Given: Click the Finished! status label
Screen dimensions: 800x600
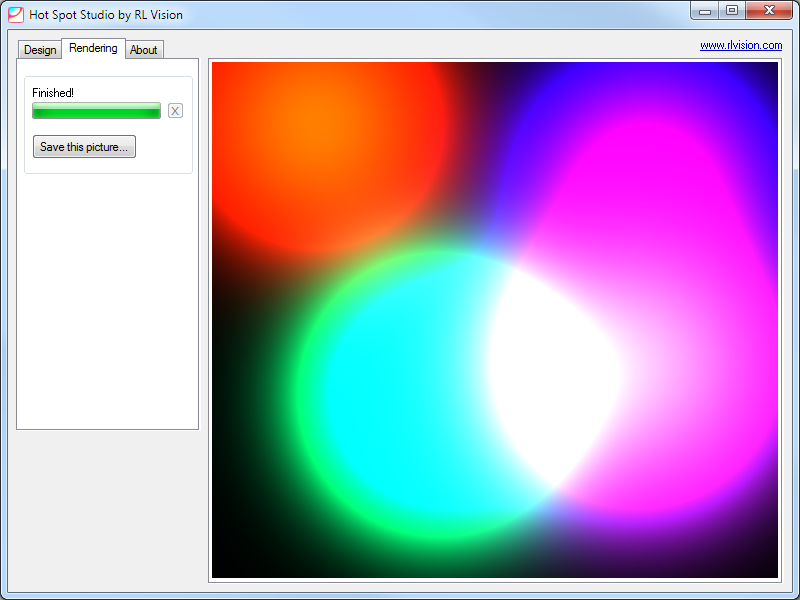Looking at the screenshot, I should tap(53, 93).
